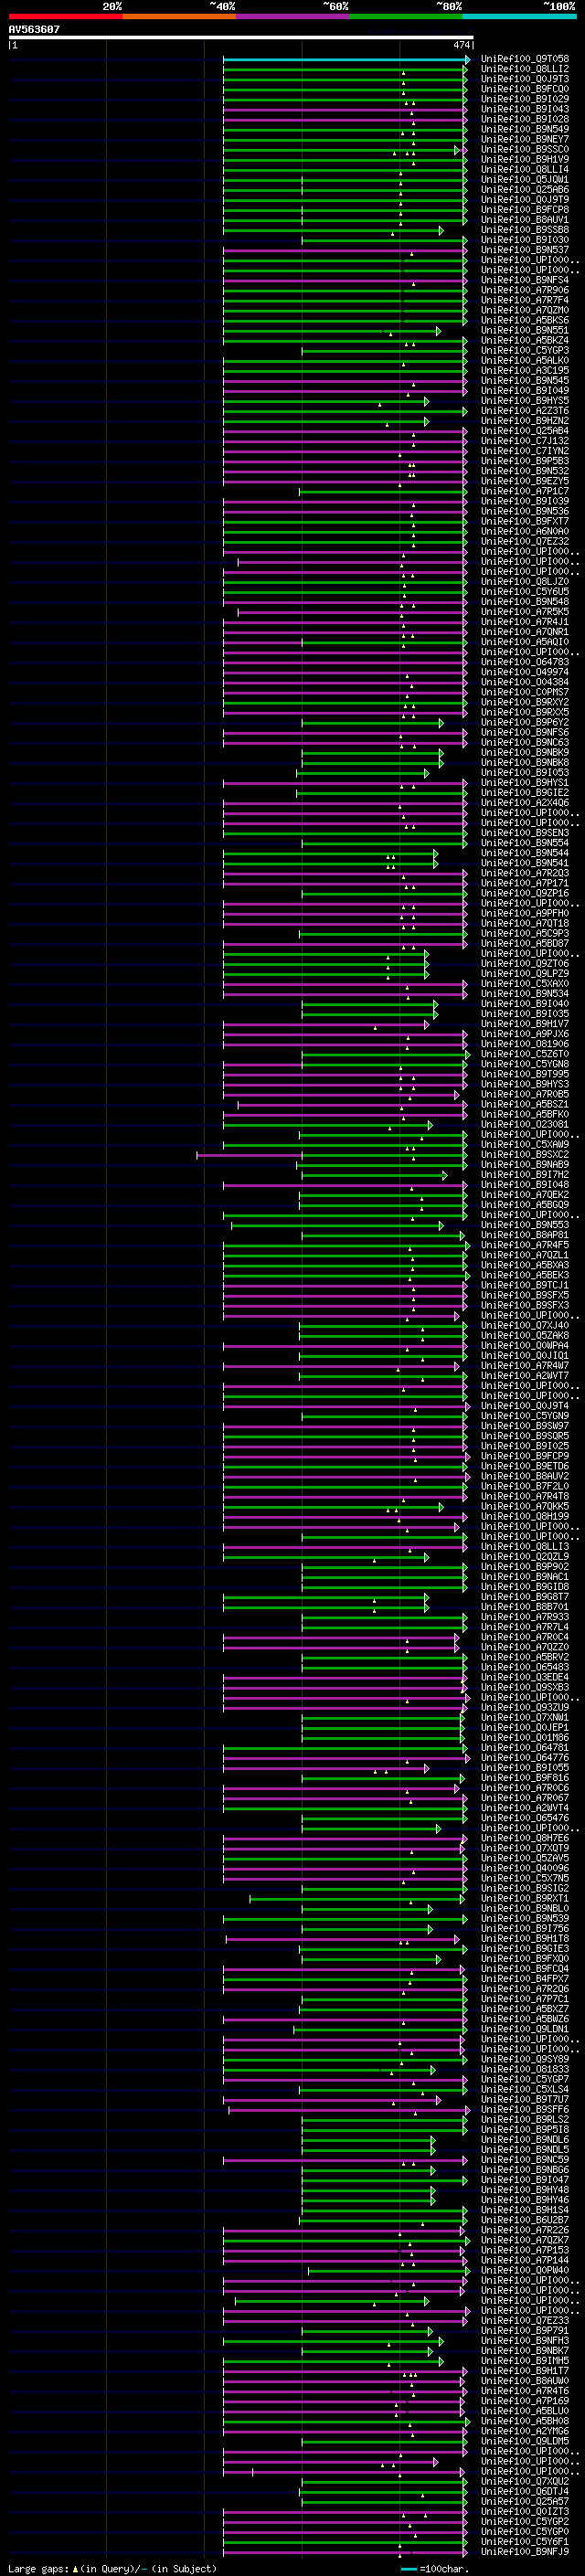Open hit UniRef100_B9NFS6
This screenshot has height=2576, width=585.
[525, 733]
